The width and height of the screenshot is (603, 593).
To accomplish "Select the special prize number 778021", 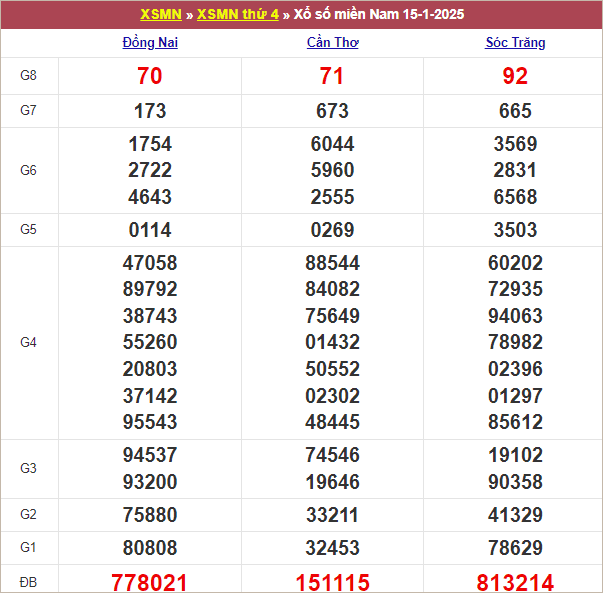I will (x=150, y=582).
